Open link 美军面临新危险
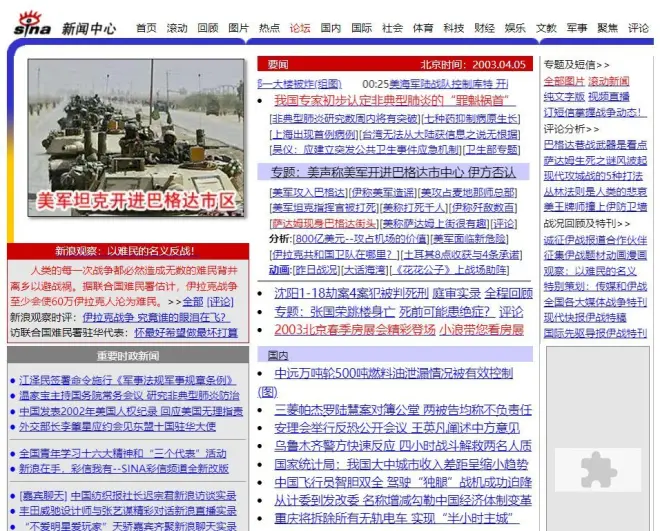This screenshot has width=660, height=531. tap(469, 239)
